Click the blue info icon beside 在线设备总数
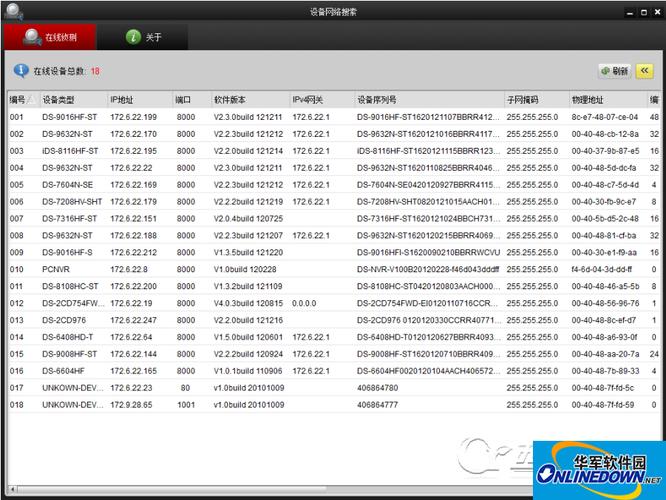 [21, 71]
